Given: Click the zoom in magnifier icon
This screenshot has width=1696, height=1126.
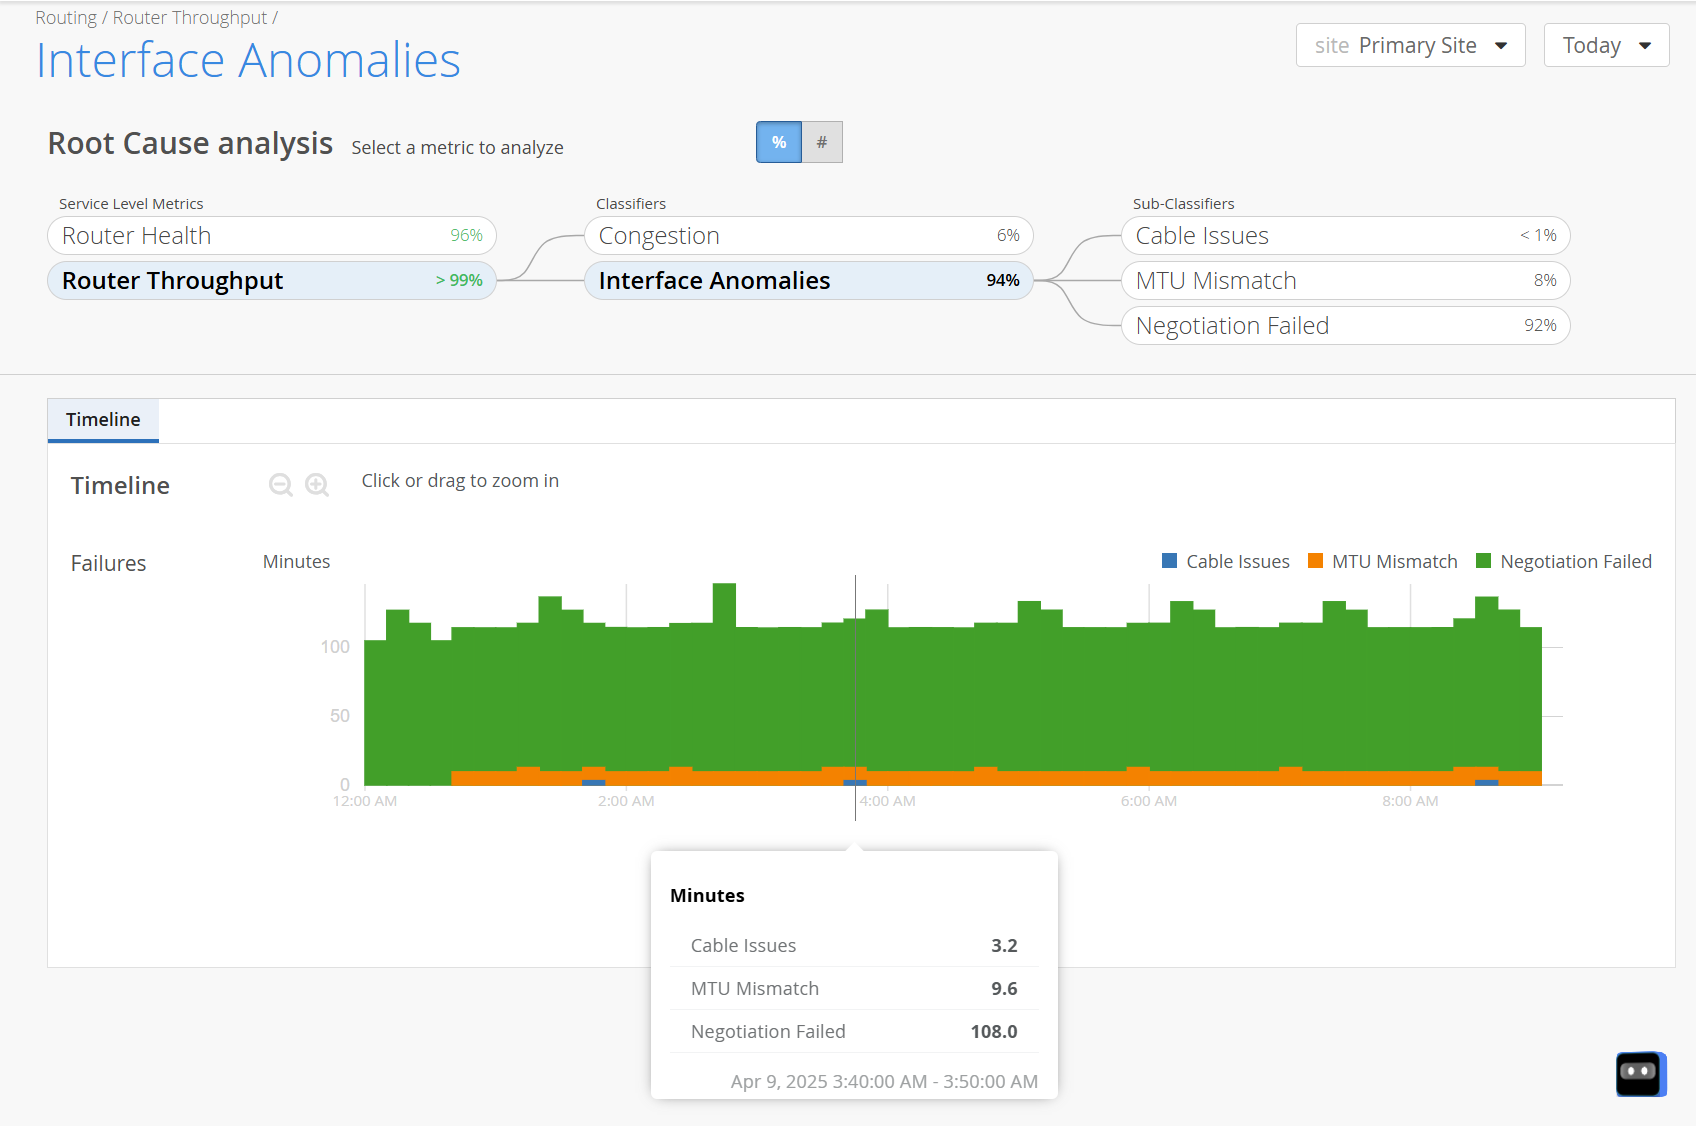Looking at the screenshot, I should tap(317, 485).
